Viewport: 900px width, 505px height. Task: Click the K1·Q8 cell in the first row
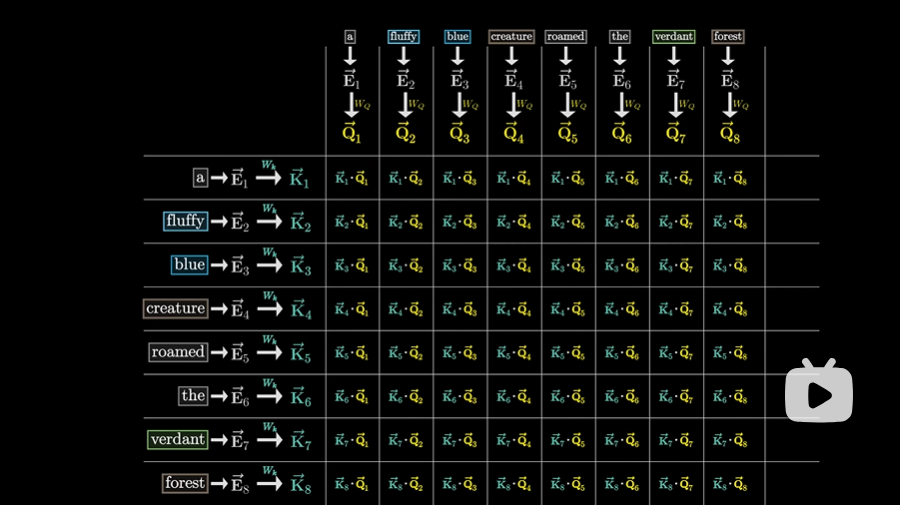pos(730,179)
